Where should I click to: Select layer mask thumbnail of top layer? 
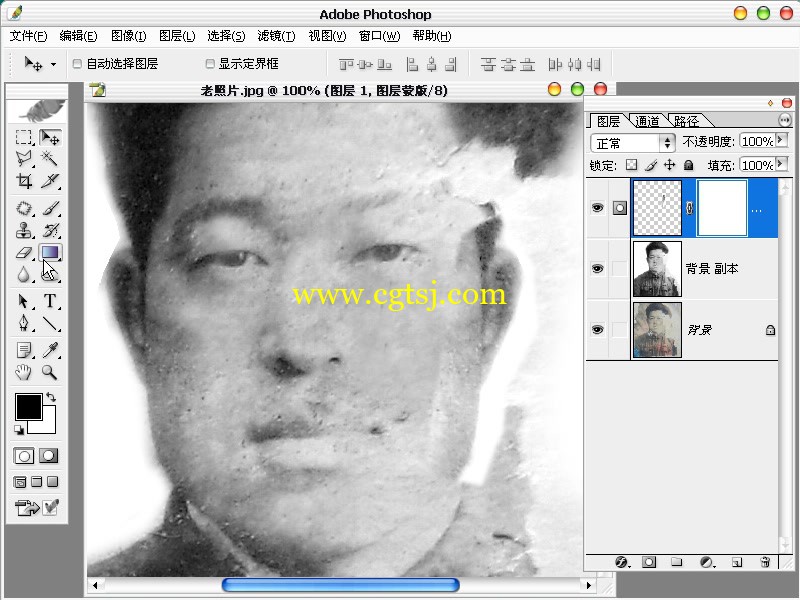(722, 208)
